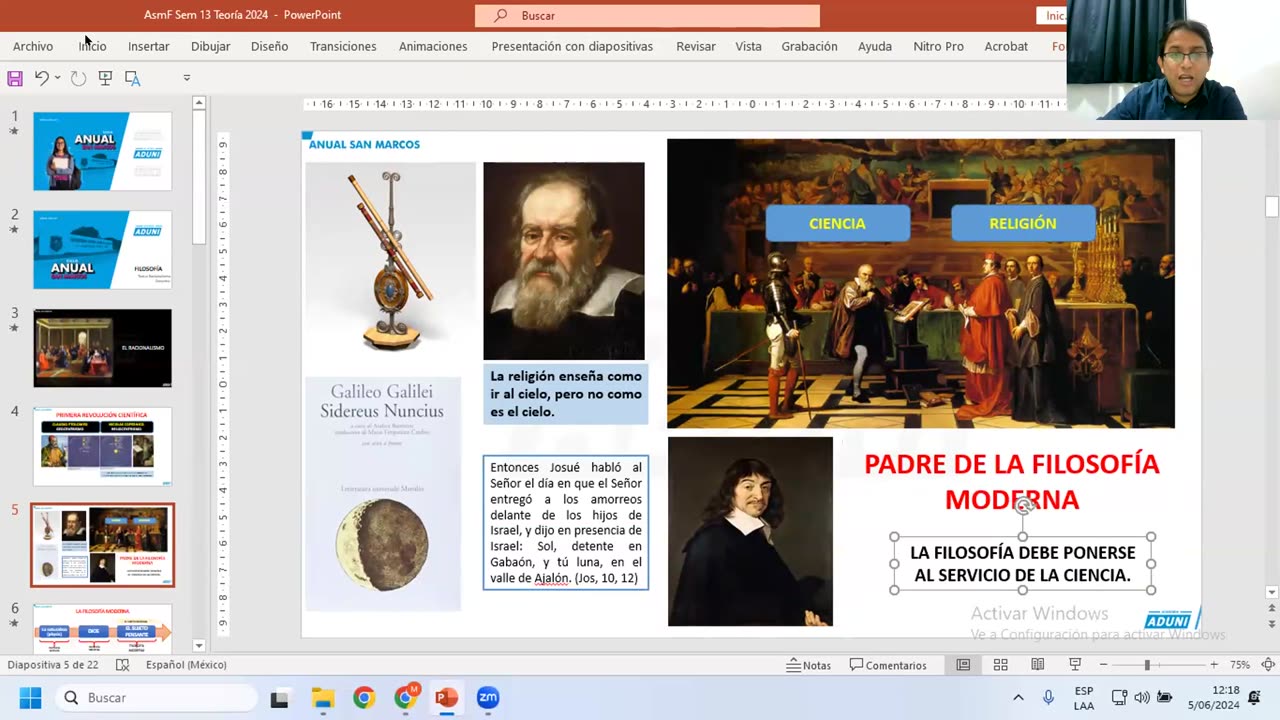This screenshot has height=720, width=1280.
Task: Open the Dibujar tab
Action: [210, 46]
